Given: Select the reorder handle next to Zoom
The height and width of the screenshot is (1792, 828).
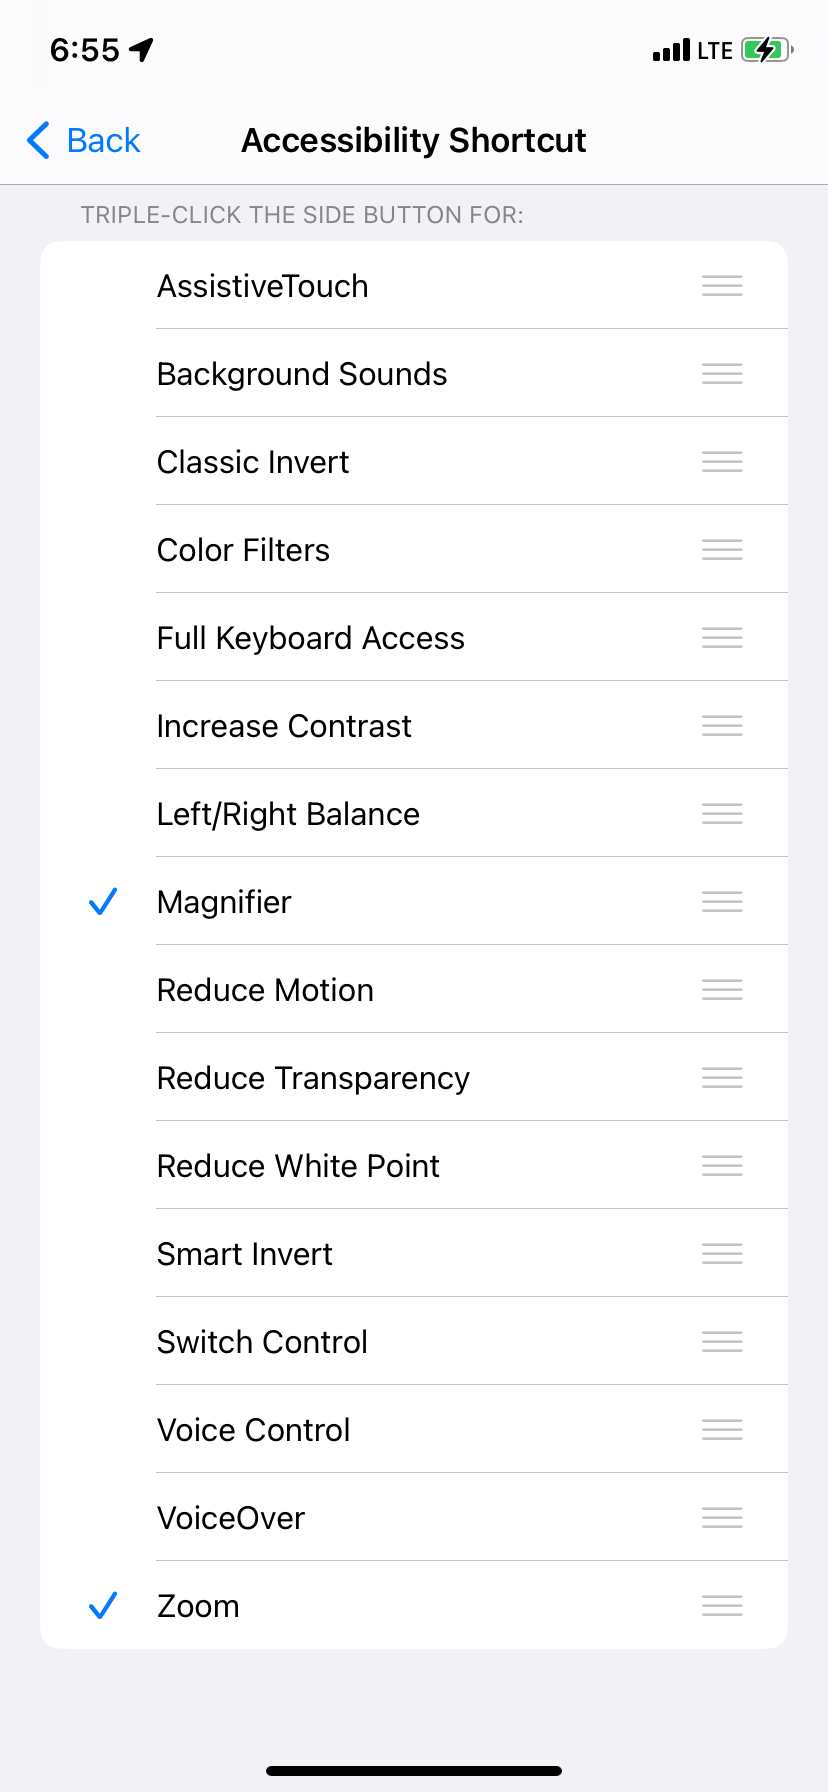Looking at the screenshot, I should click(721, 1605).
